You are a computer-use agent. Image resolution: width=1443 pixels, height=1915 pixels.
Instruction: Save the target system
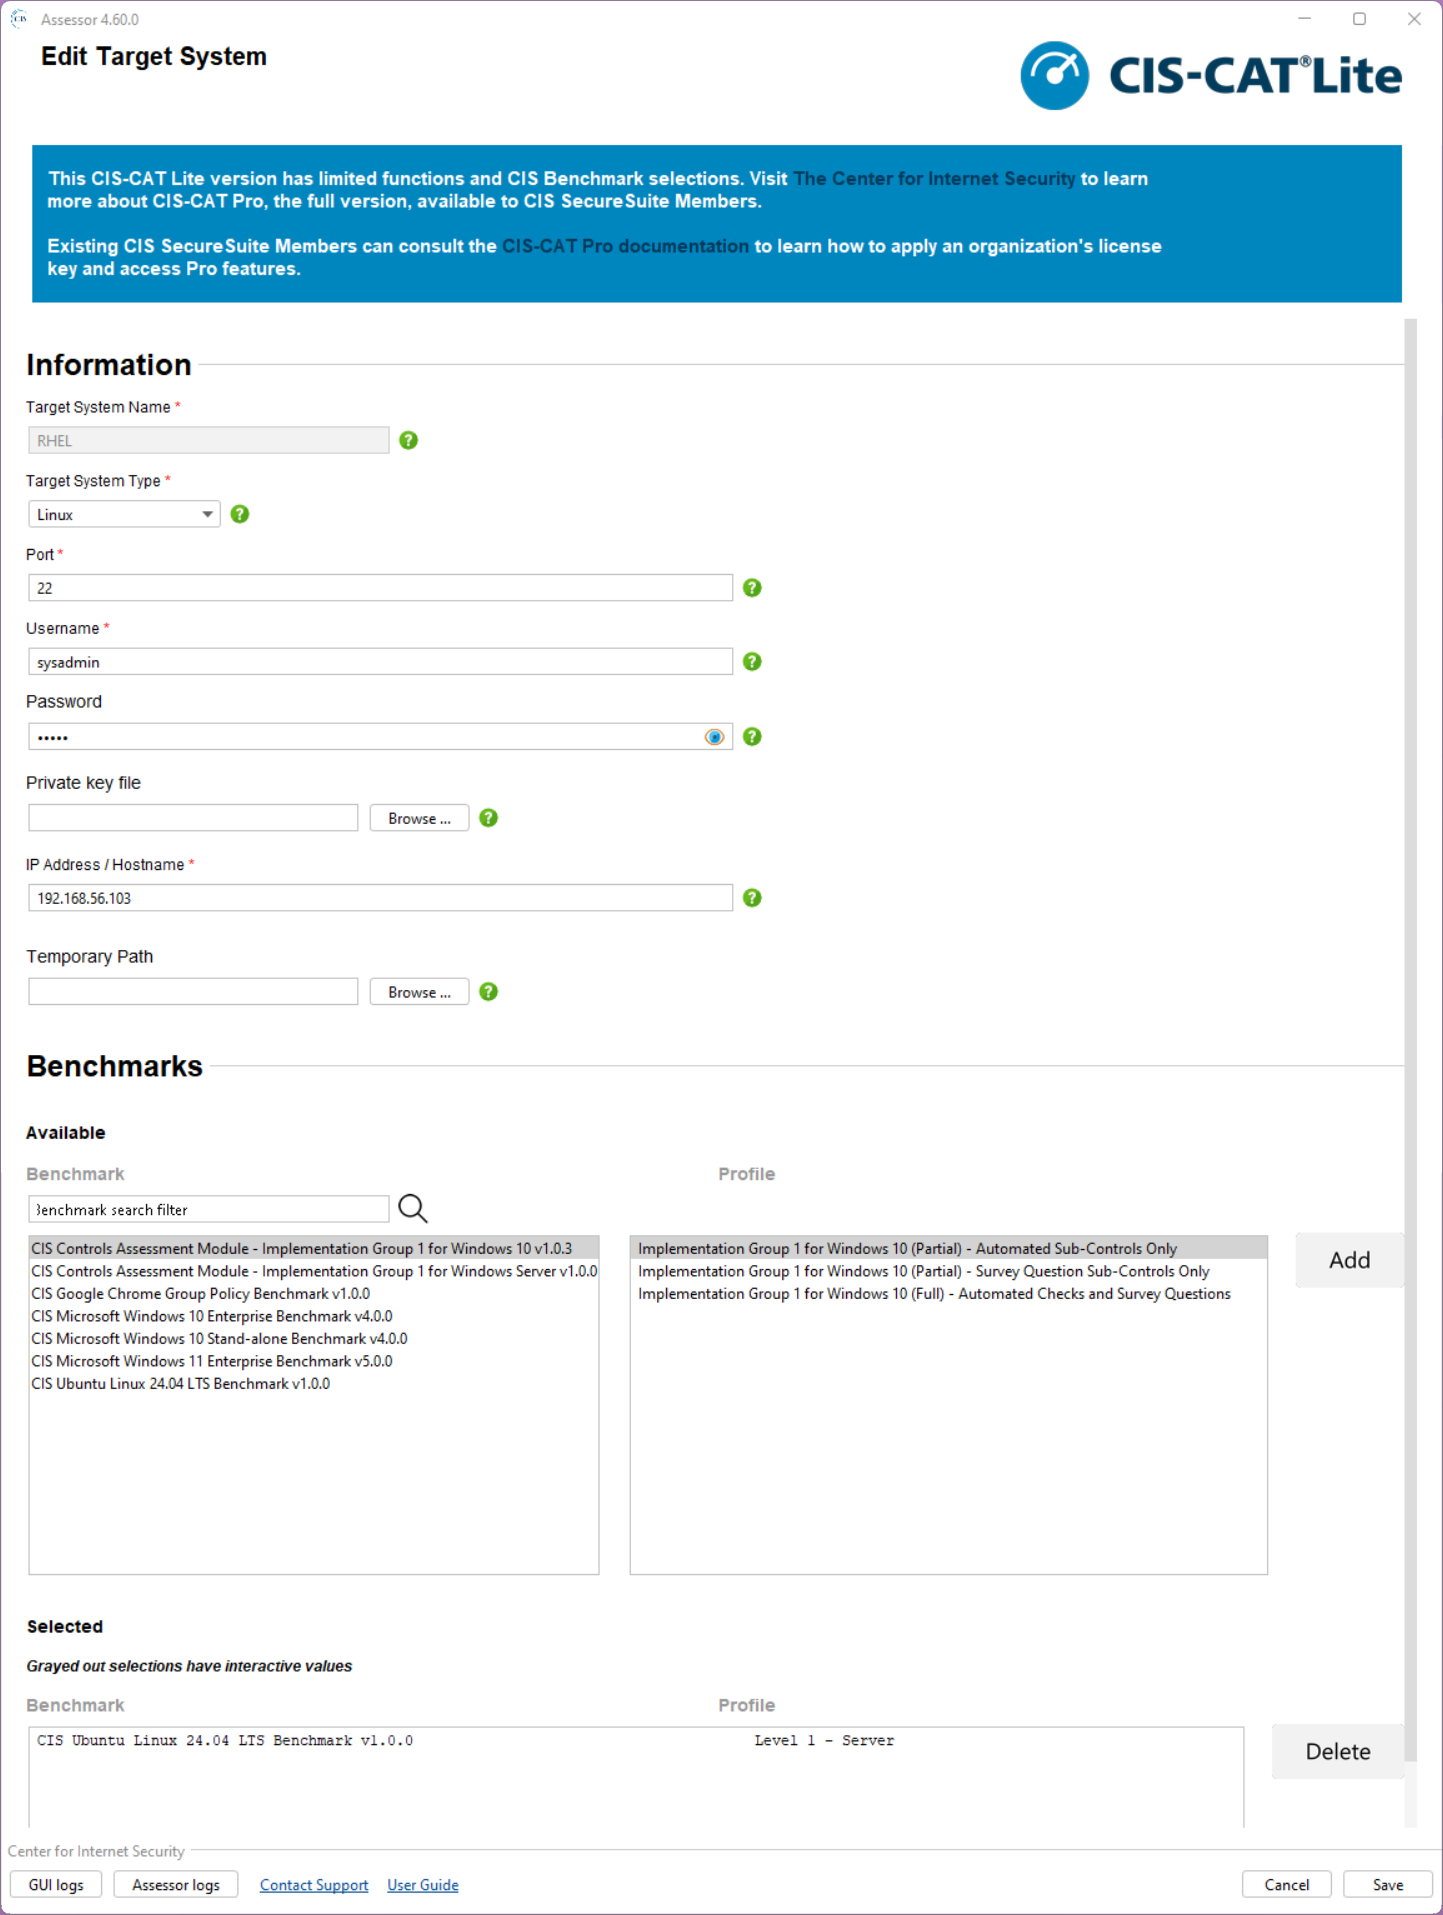tap(1388, 1884)
